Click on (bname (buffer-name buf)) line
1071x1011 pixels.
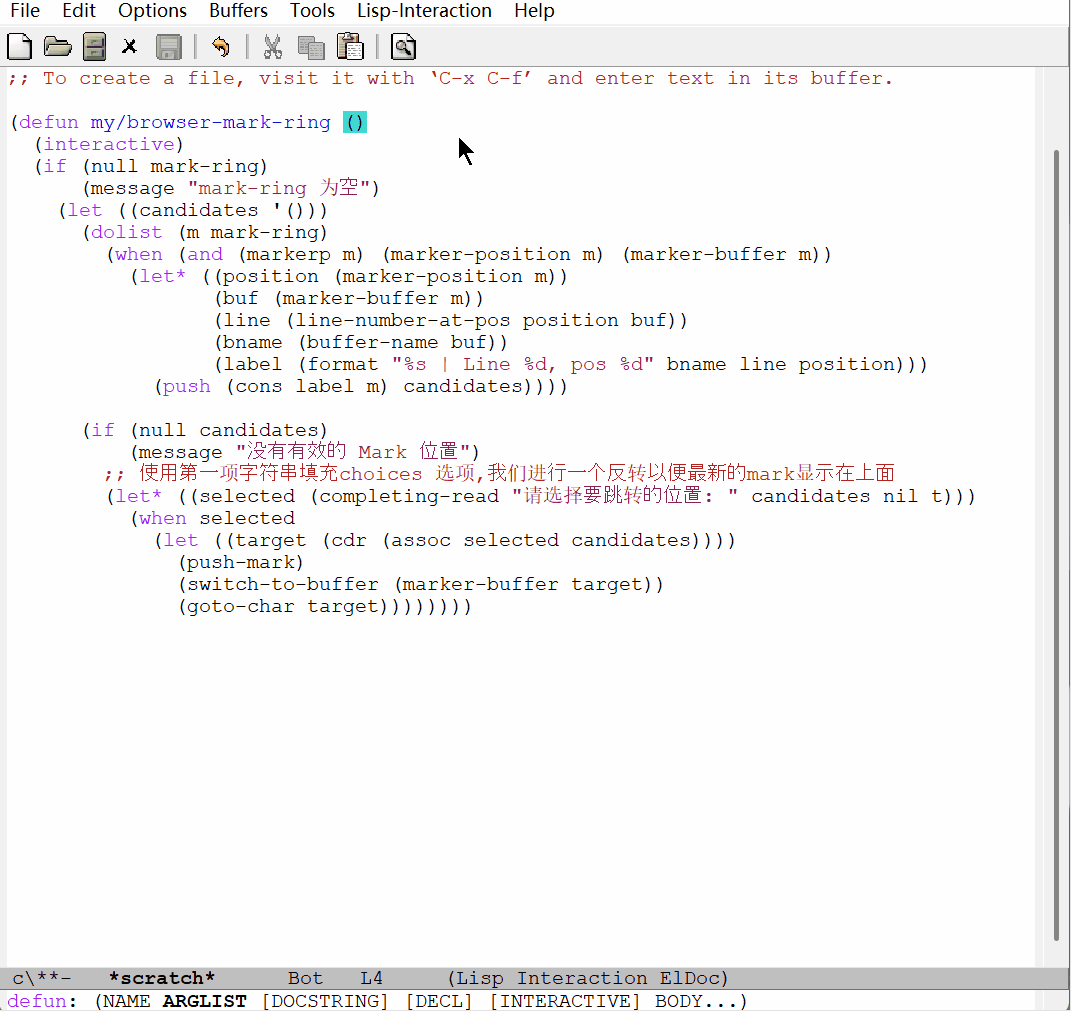[361, 342]
